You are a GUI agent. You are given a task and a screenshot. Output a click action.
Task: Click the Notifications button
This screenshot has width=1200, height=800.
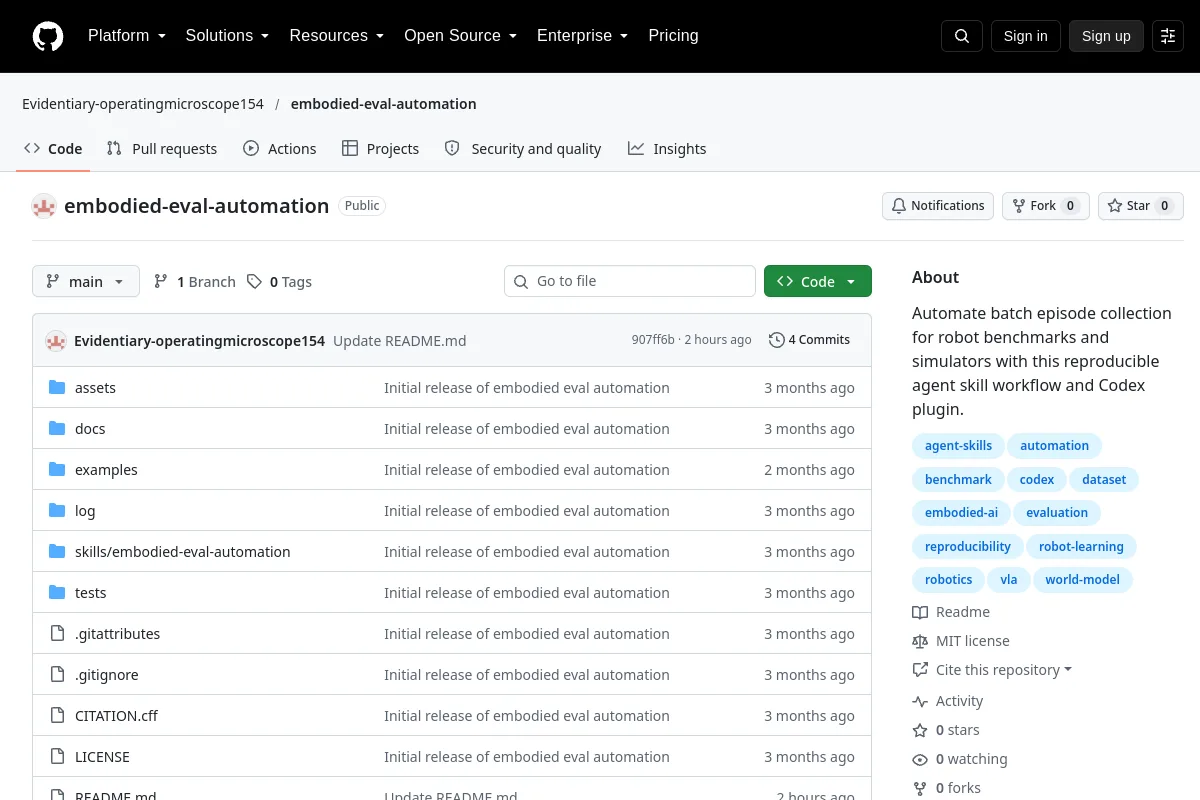click(x=938, y=206)
